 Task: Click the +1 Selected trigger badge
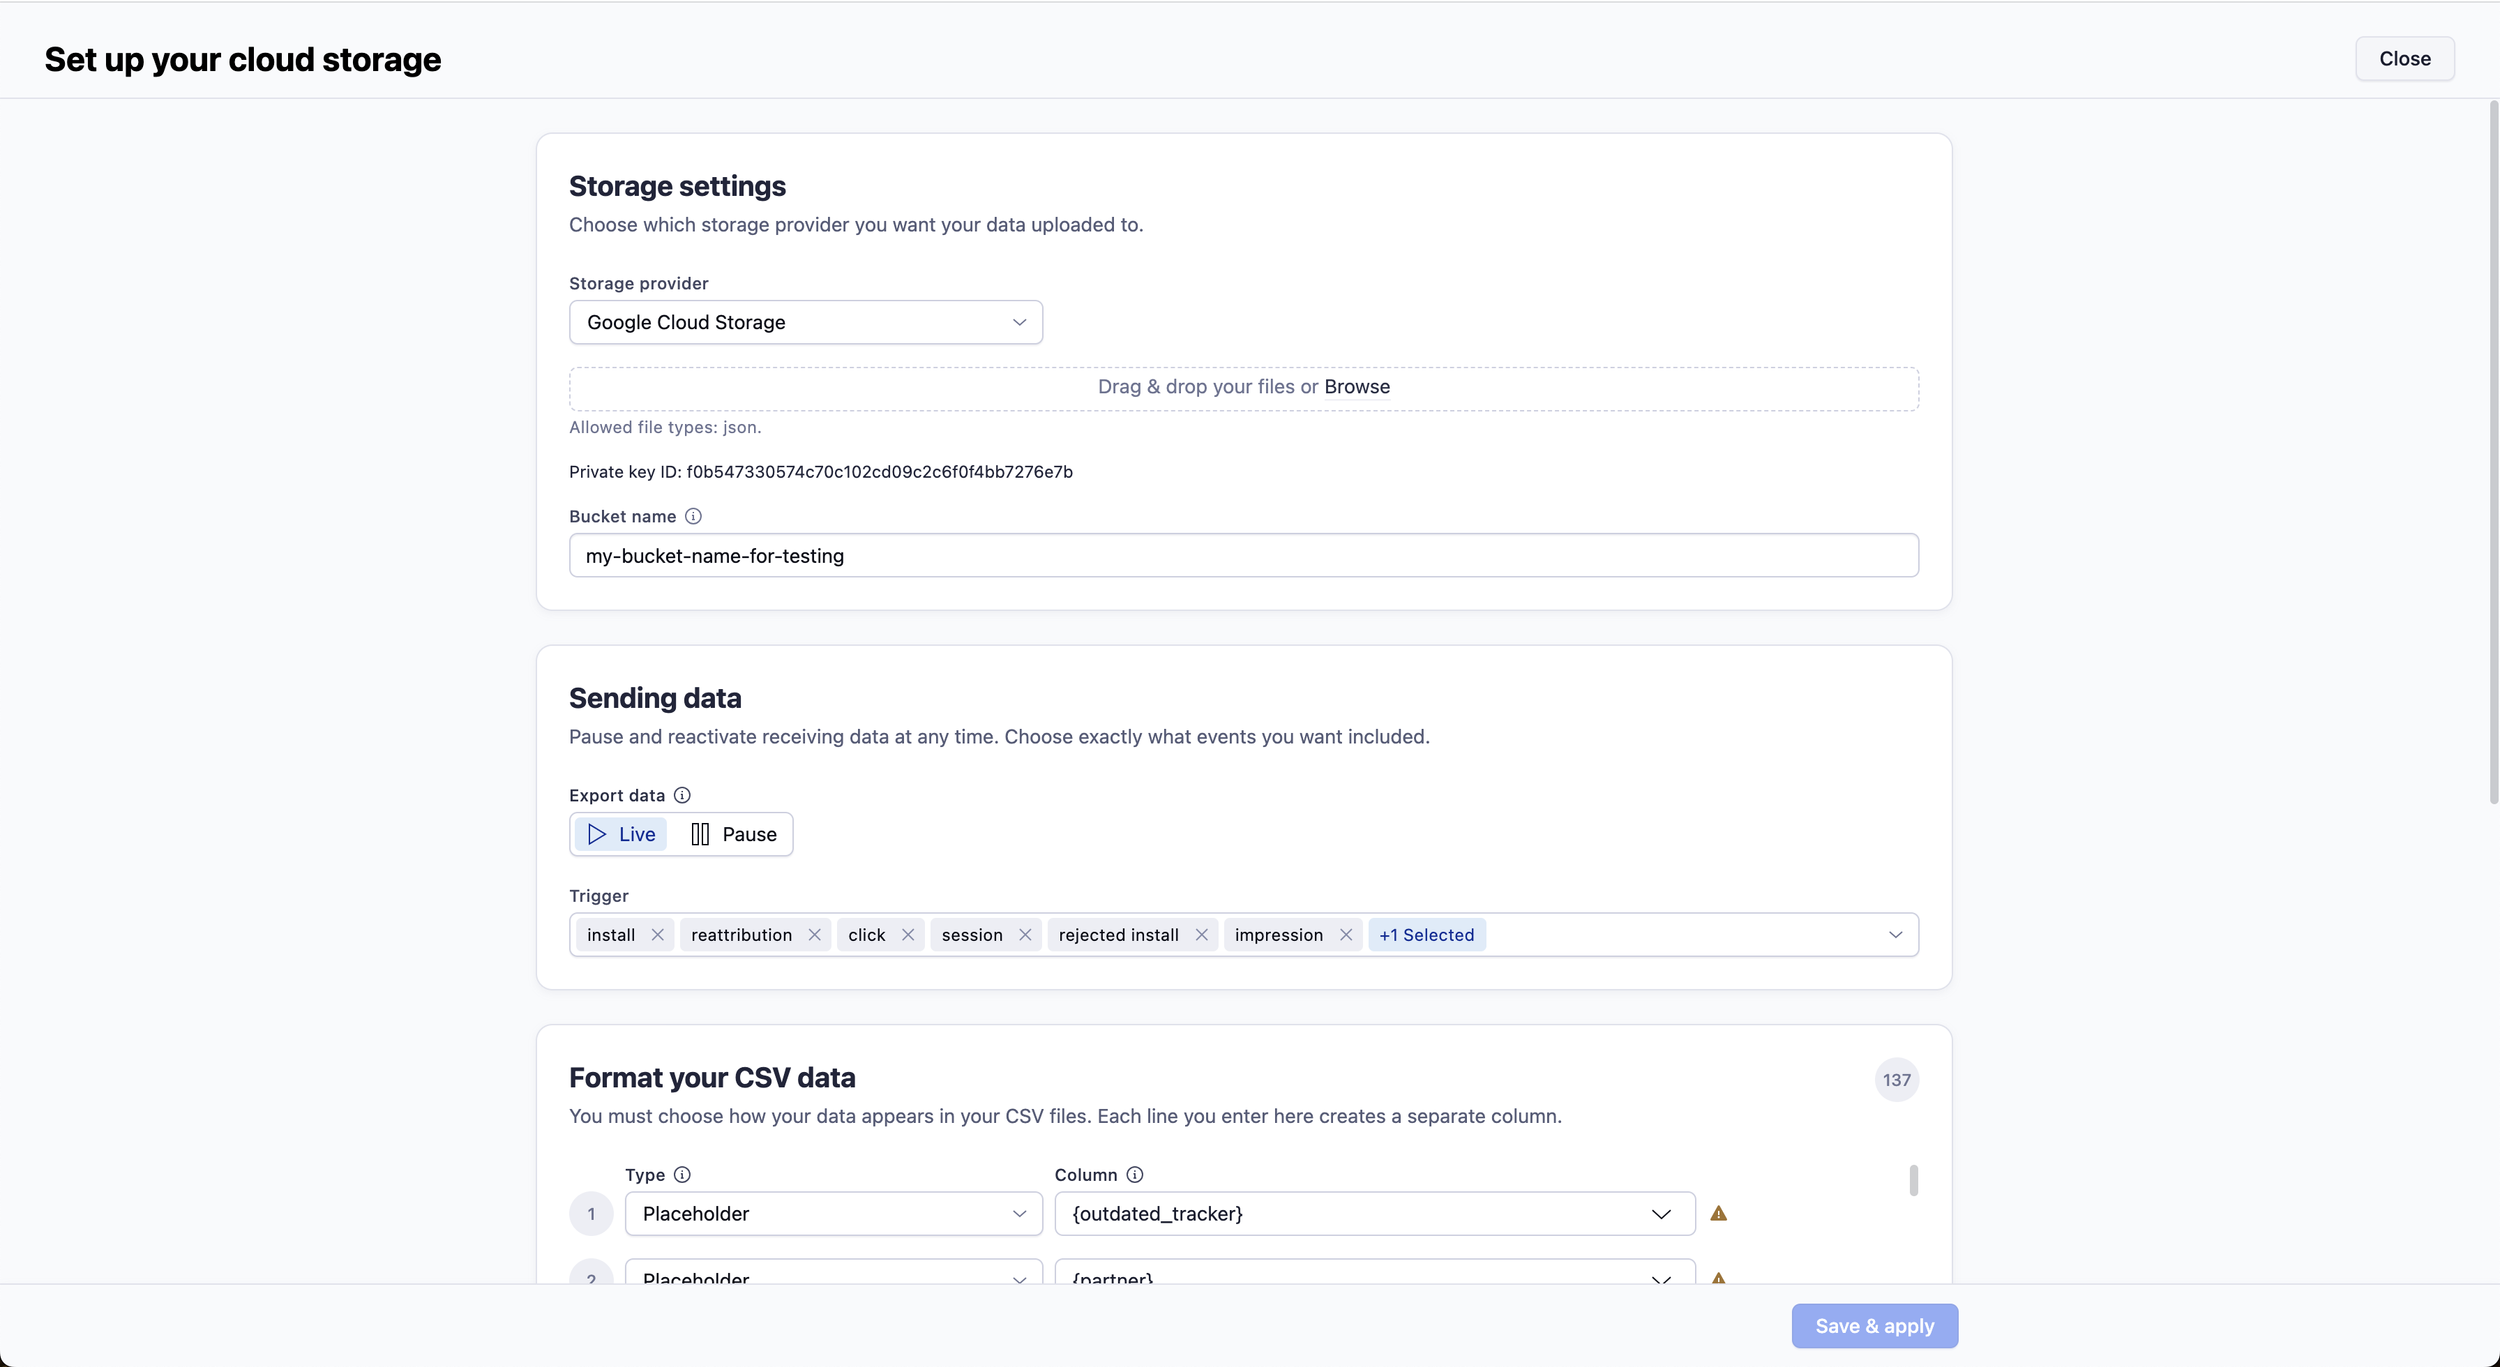click(x=1426, y=934)
